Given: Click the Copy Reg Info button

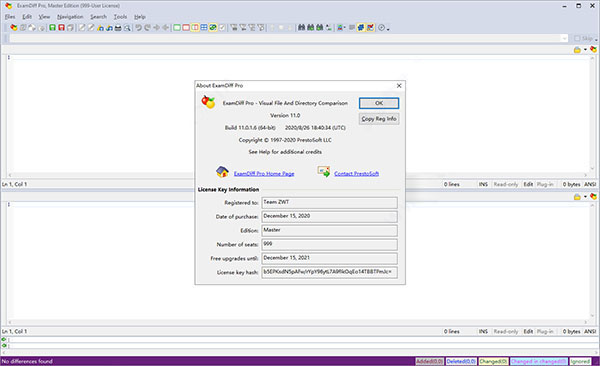Looking at the screenshot, I should (379, 119).
